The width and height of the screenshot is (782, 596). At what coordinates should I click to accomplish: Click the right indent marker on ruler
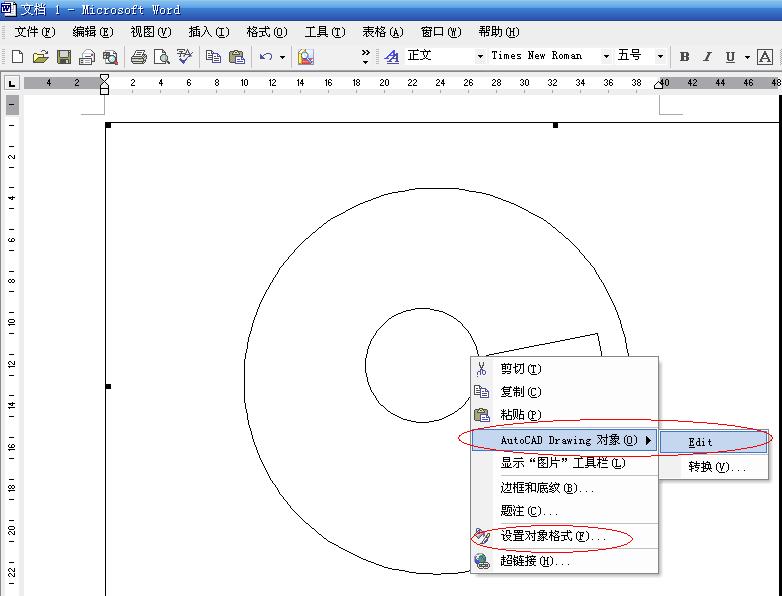click(659, 84)
